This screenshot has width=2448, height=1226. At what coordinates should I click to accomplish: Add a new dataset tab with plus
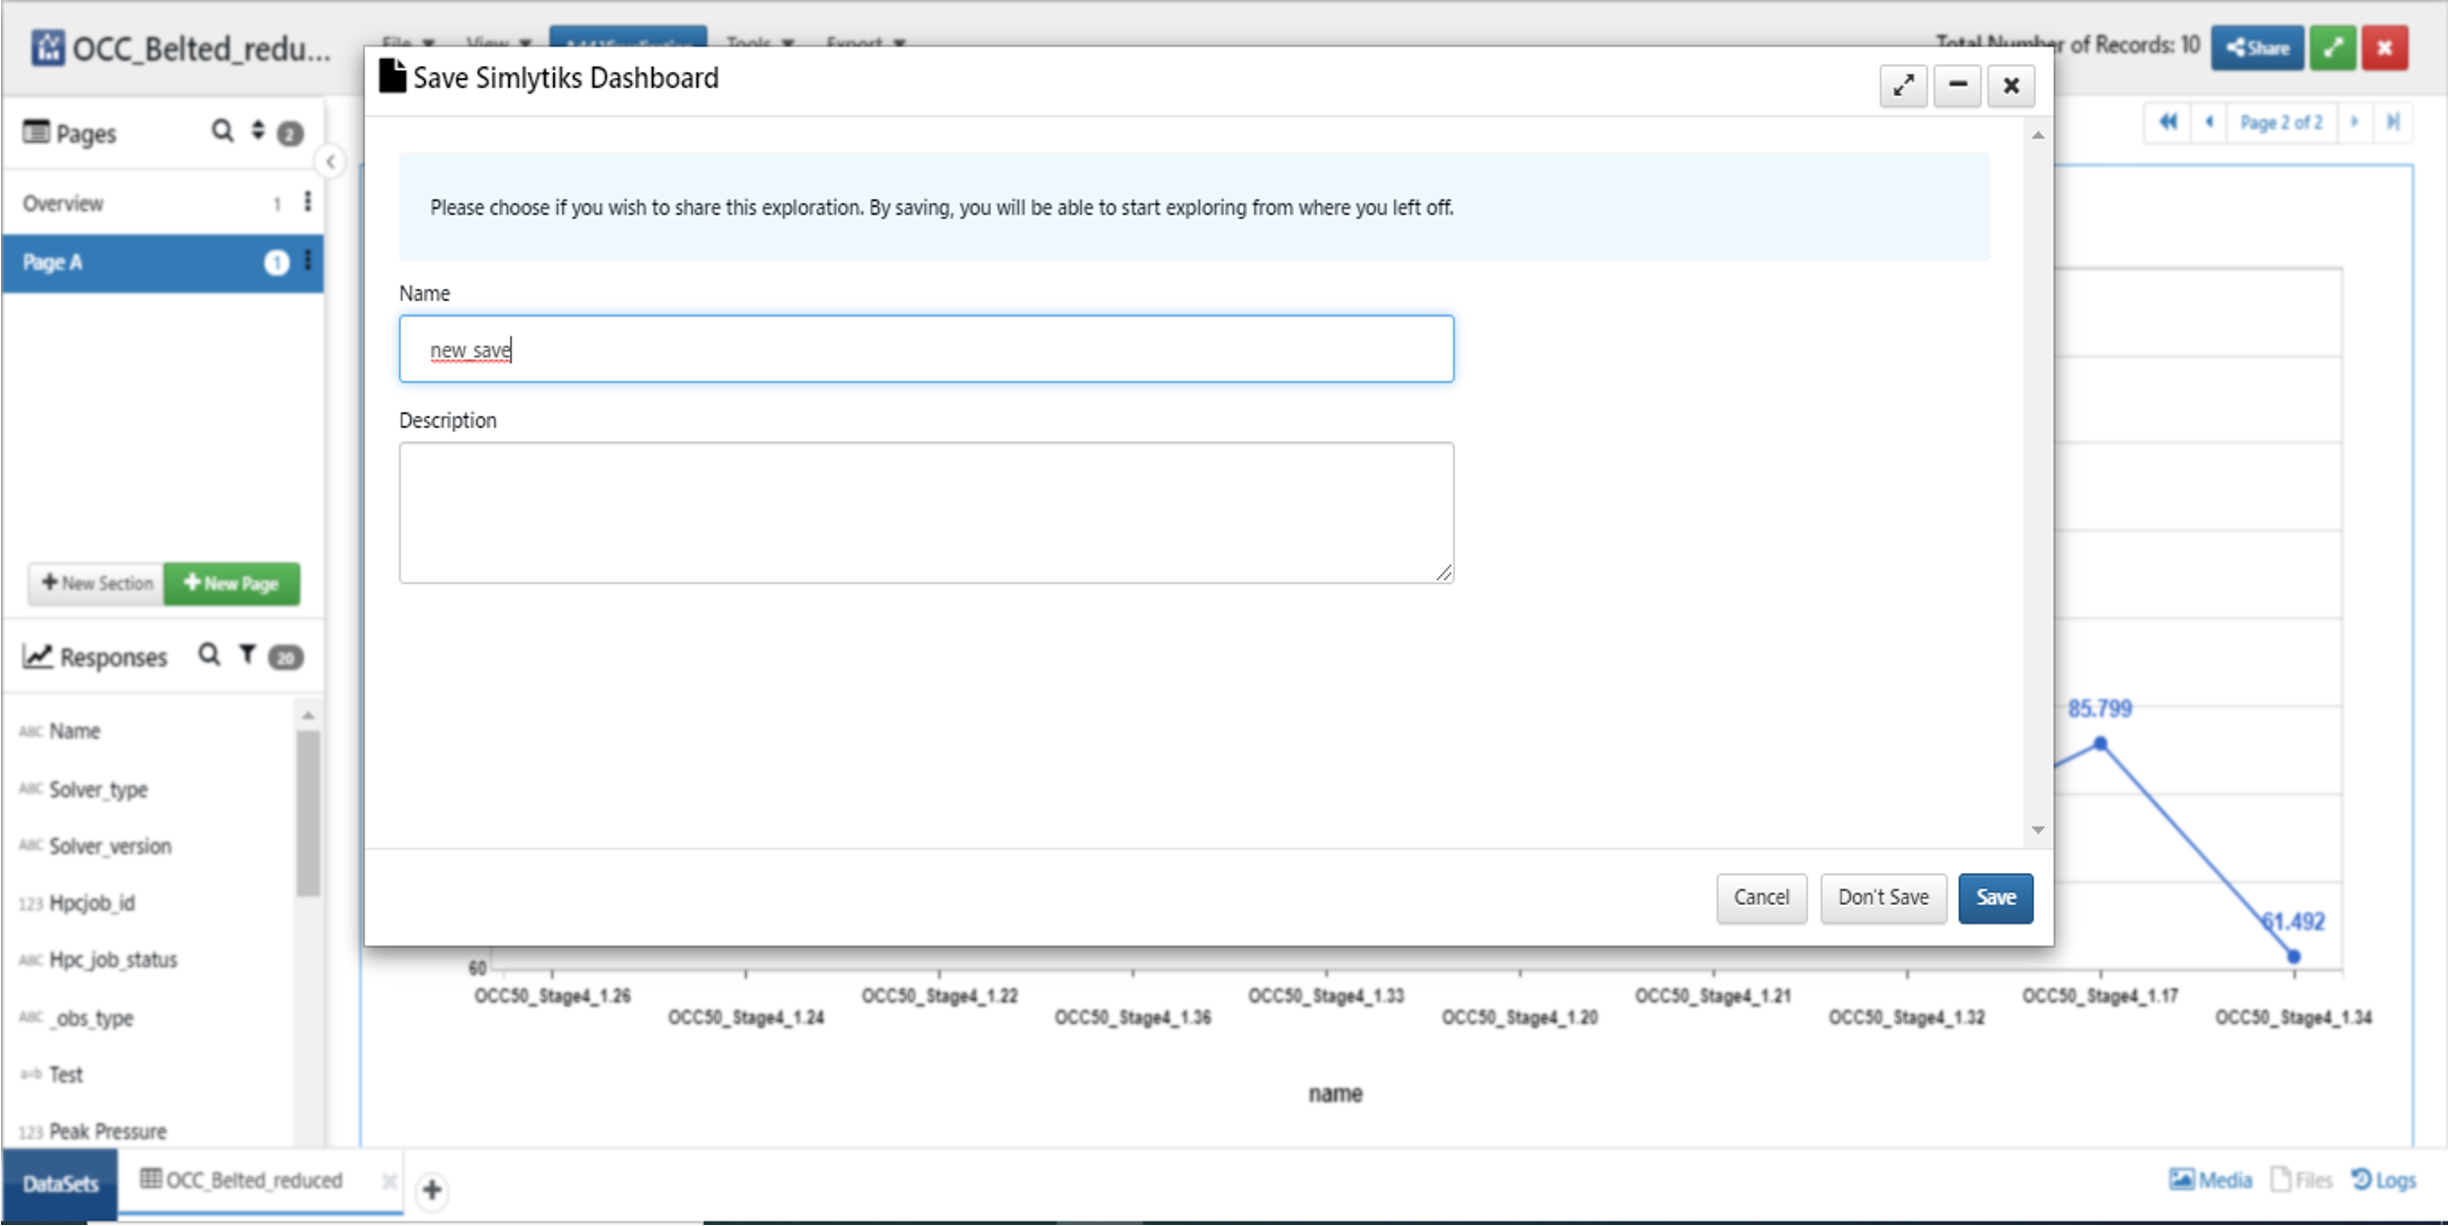[432, 1189]
